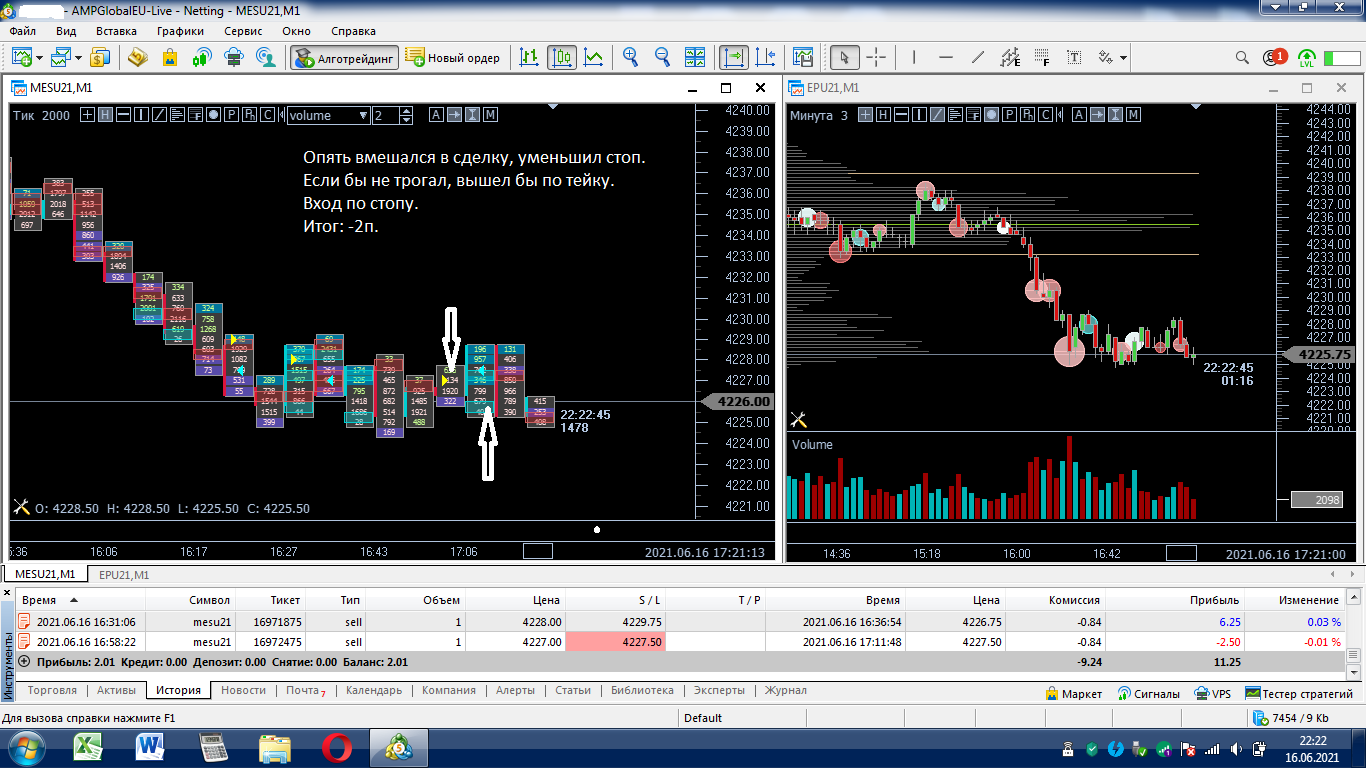Open the Сервис menu

coord(244,31)
